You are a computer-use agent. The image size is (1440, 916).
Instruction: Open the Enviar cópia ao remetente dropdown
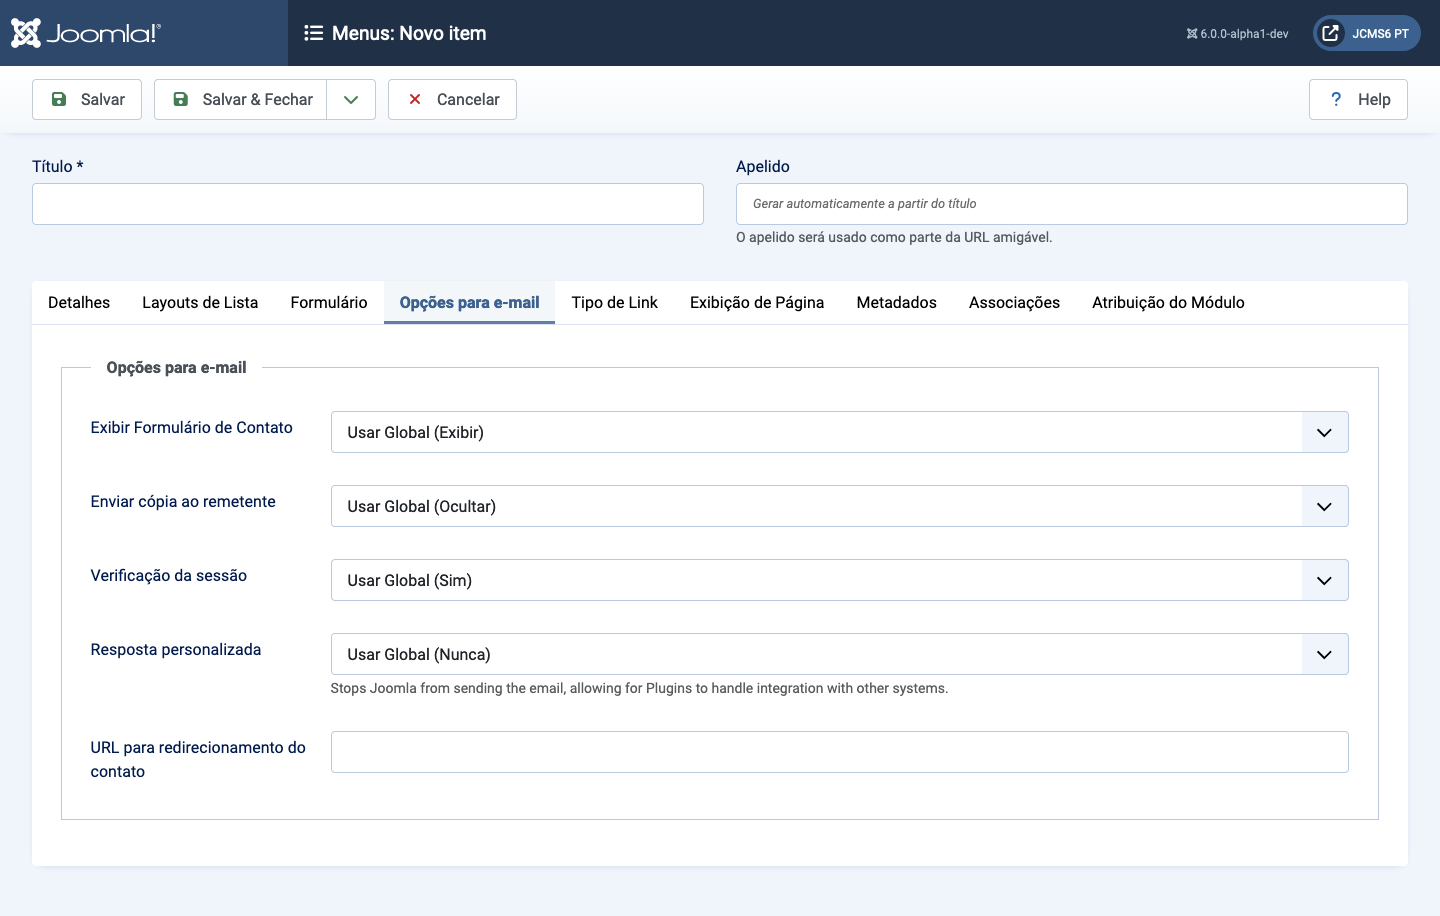840,506
